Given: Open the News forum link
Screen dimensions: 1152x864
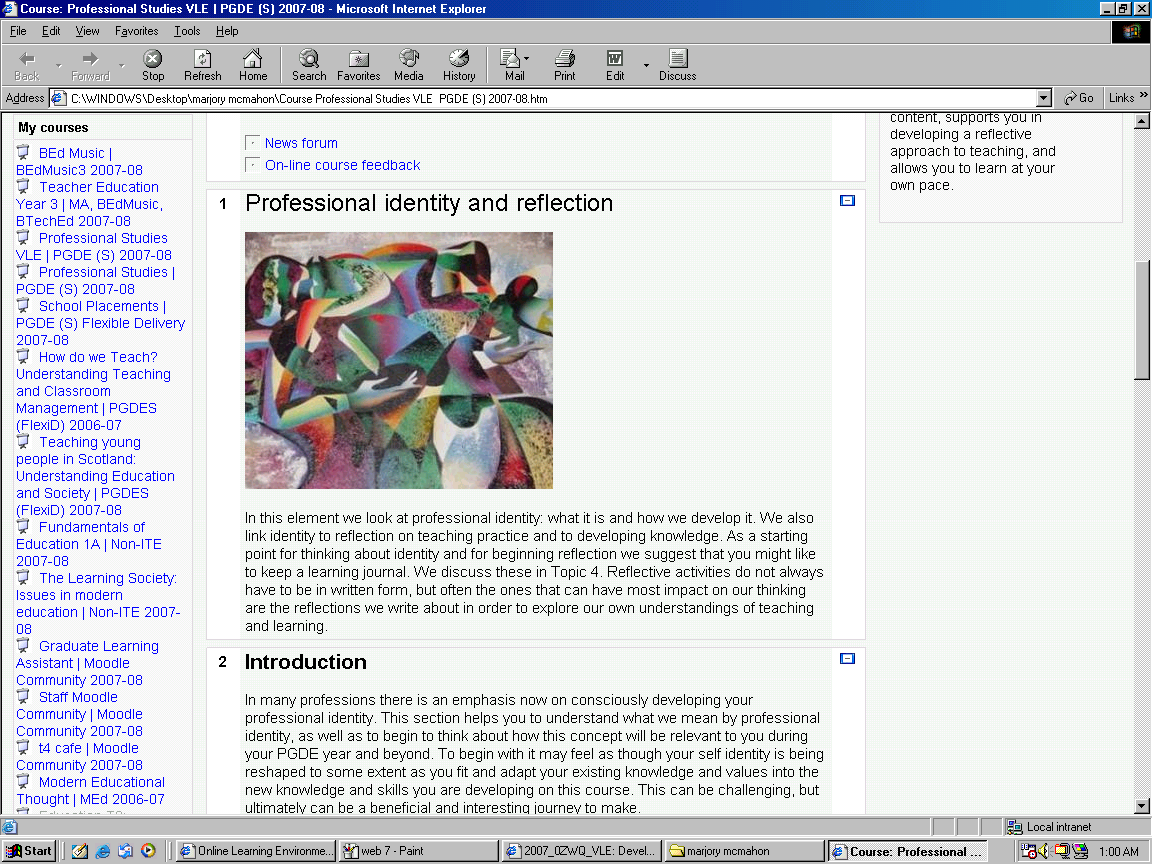Looking at the screenshot, I should pos(301,143).
